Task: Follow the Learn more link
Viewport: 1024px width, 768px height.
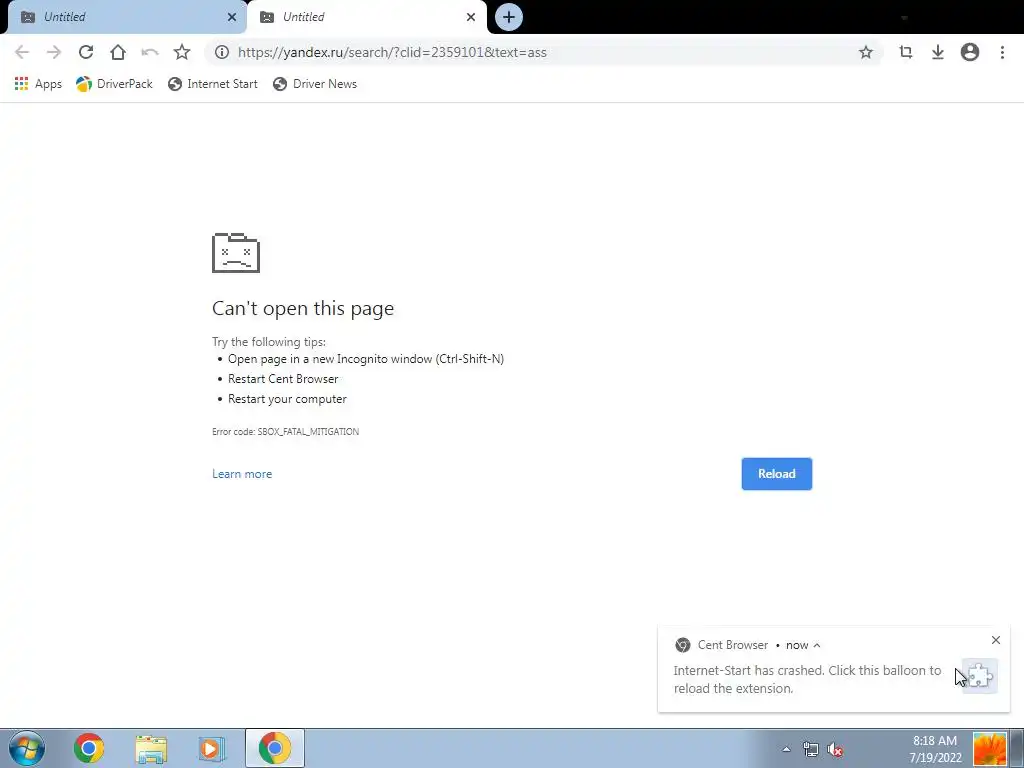Action: point(242,474)
